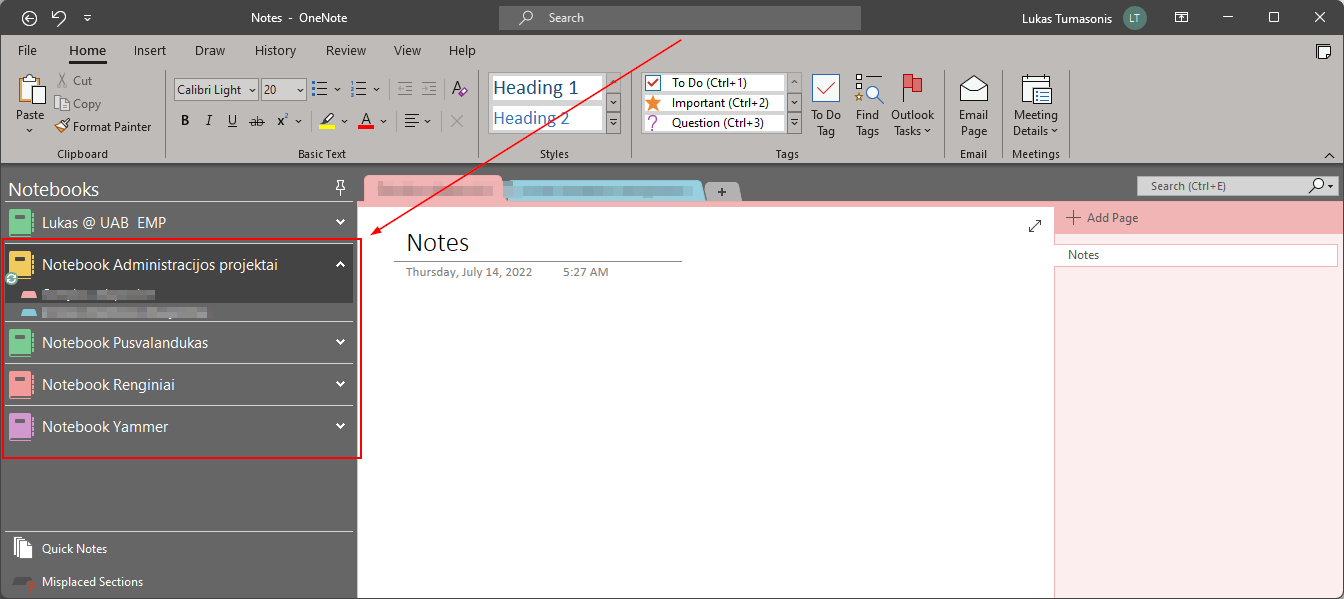Click the Delete X icon in Basic Text

click(457, 121)
